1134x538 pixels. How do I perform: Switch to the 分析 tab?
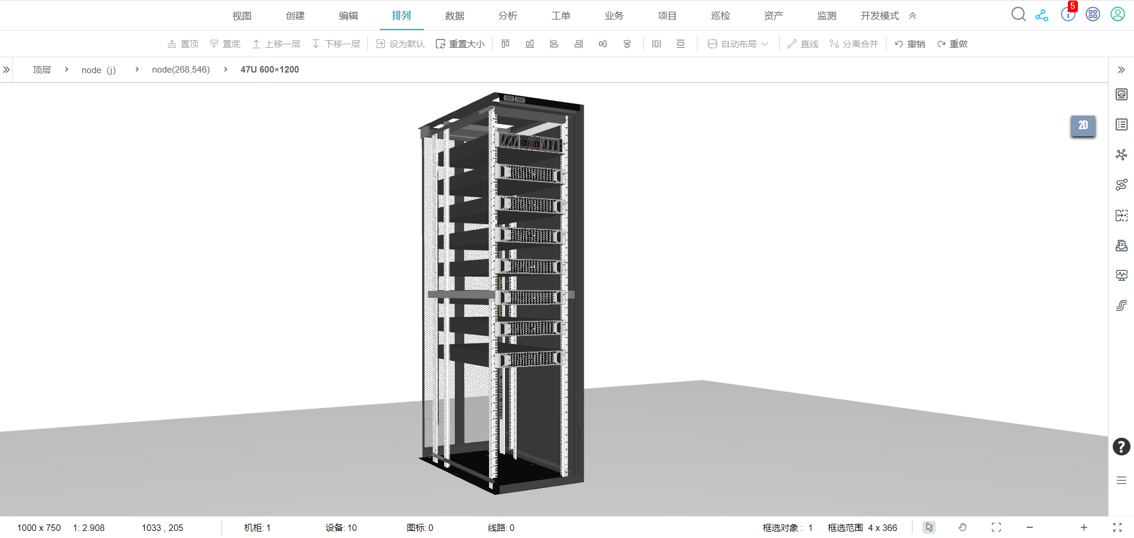click(508, 16)
